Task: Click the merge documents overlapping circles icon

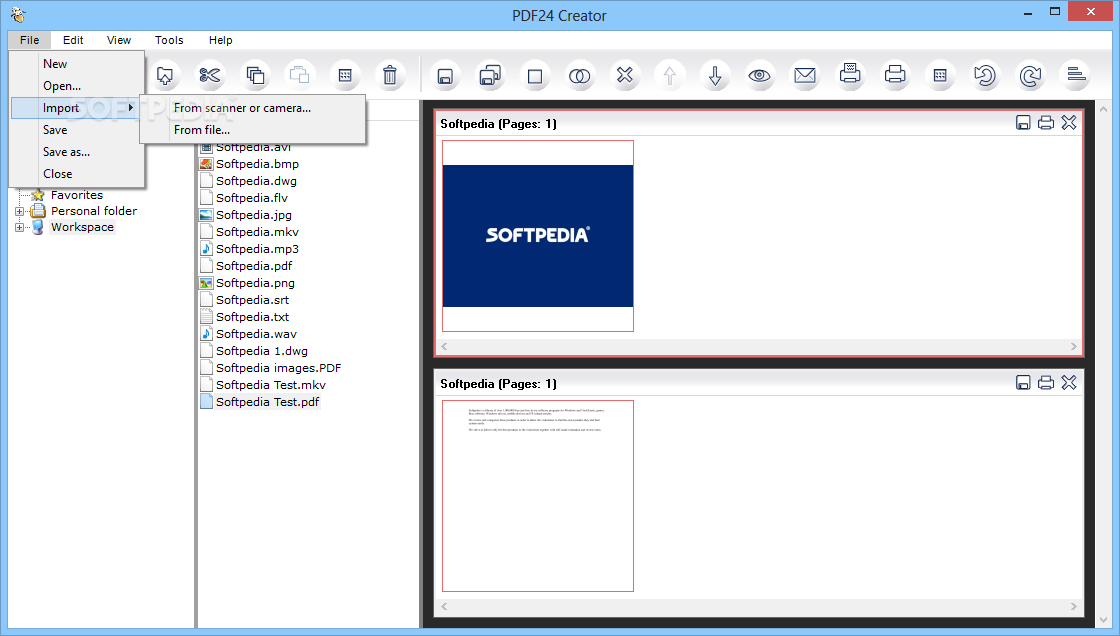Action: [x=579, y=76]
